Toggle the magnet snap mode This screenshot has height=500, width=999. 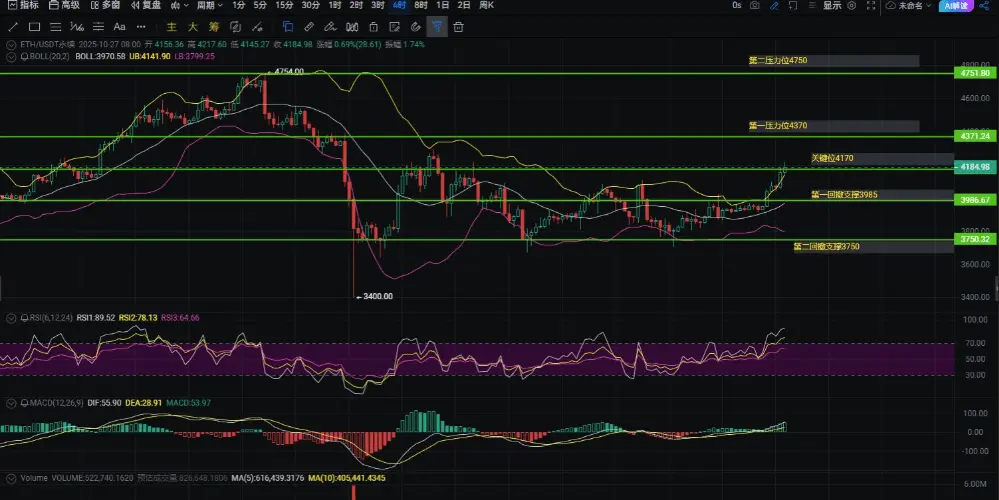point(415,27)
